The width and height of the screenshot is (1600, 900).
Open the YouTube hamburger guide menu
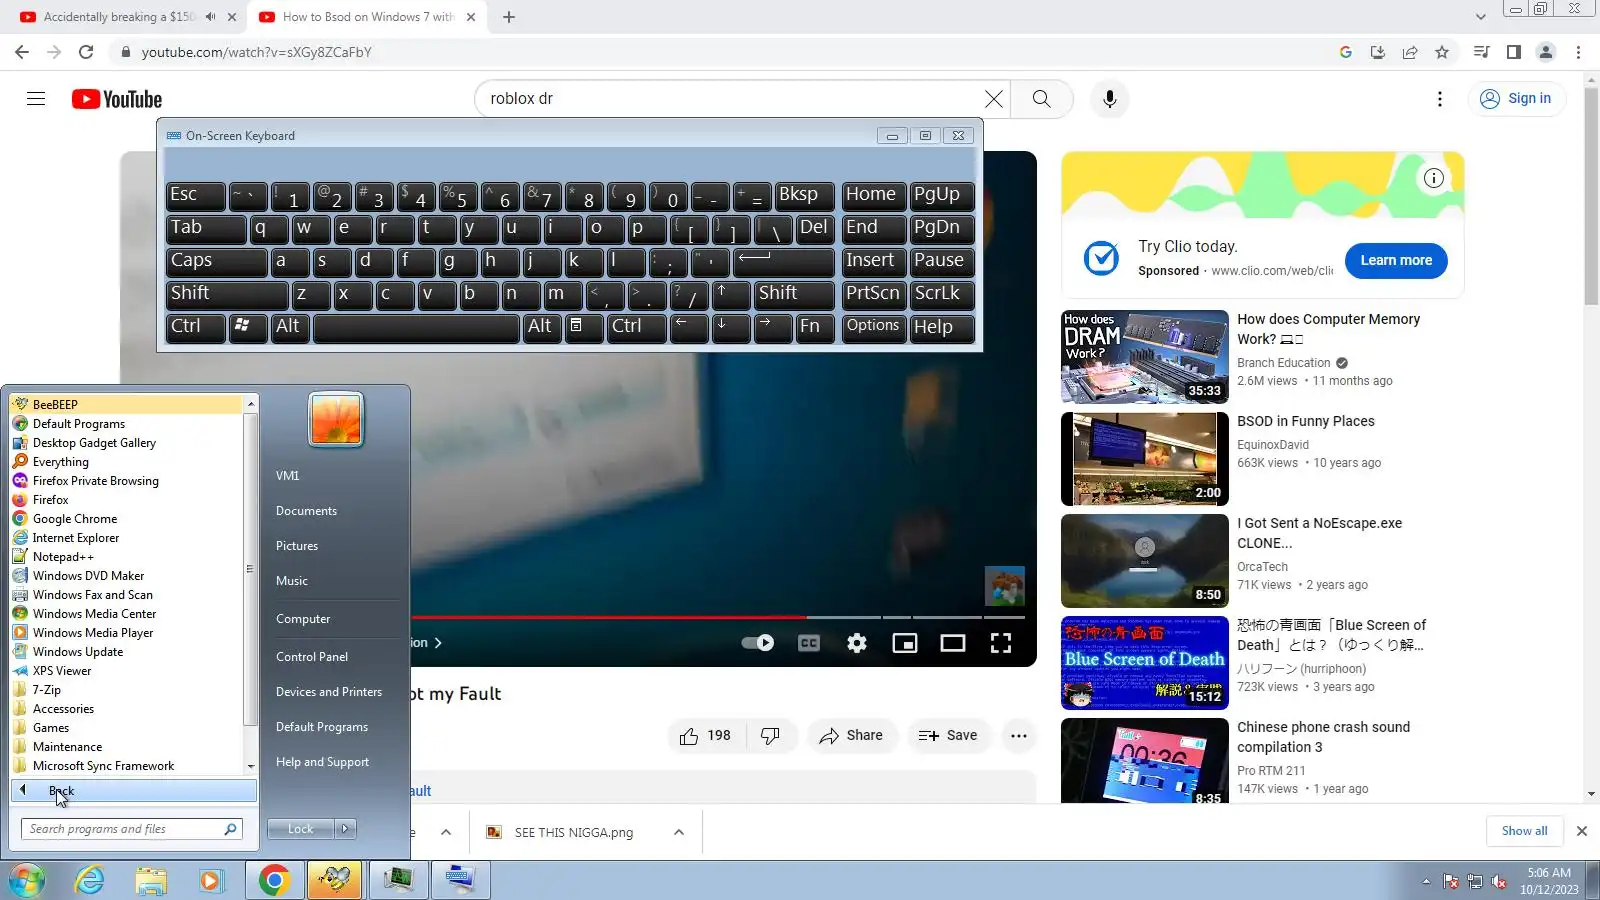(x=36, y=98)
